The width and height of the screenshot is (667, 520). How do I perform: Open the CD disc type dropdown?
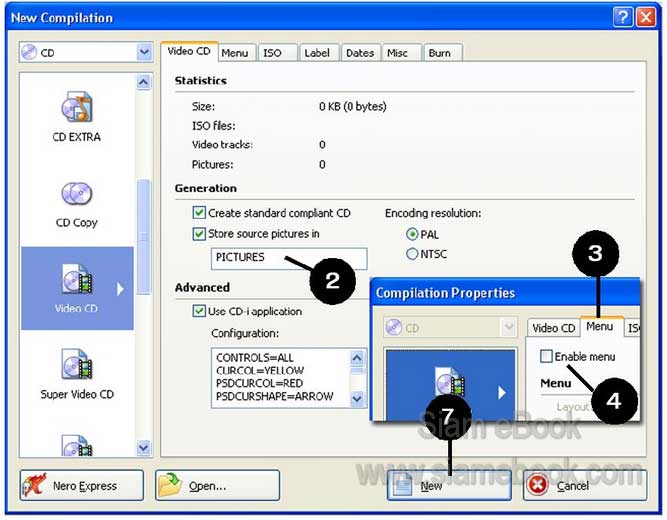[144, 52]
